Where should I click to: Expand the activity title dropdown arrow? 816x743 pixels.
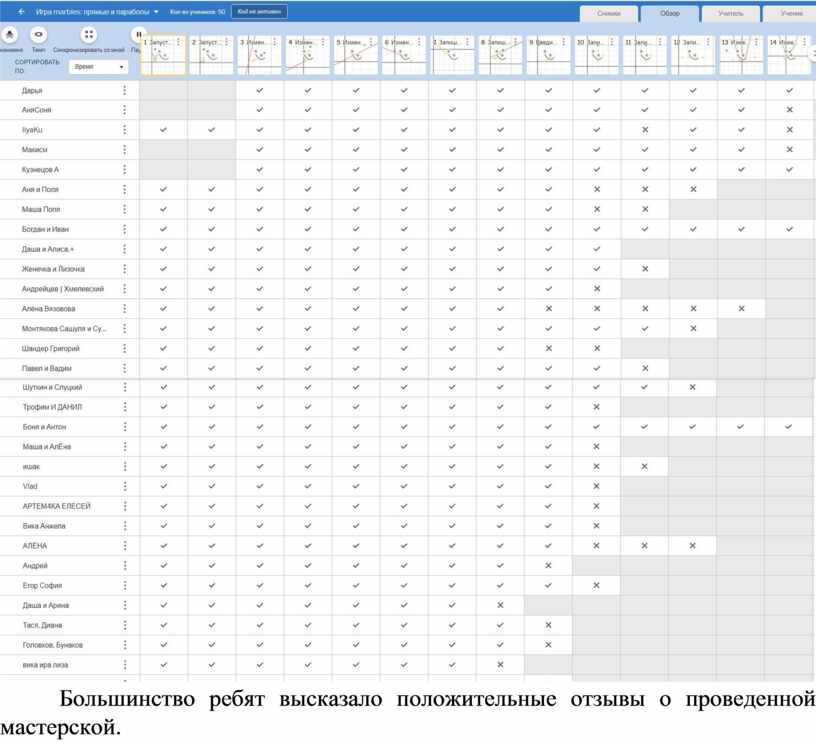click(x=157, y=12)
